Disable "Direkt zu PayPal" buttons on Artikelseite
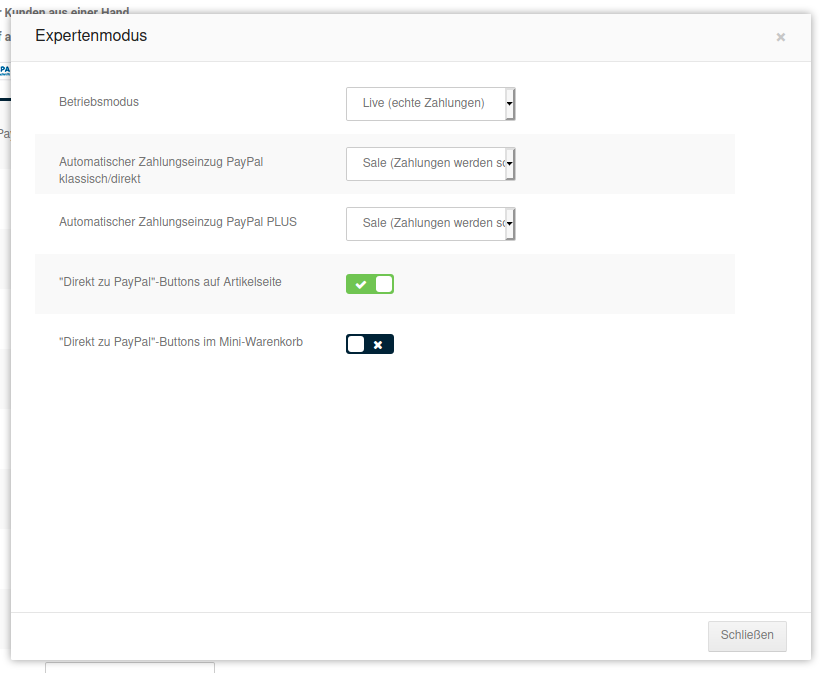Screen dimensions: 820x673 point(370,284)
